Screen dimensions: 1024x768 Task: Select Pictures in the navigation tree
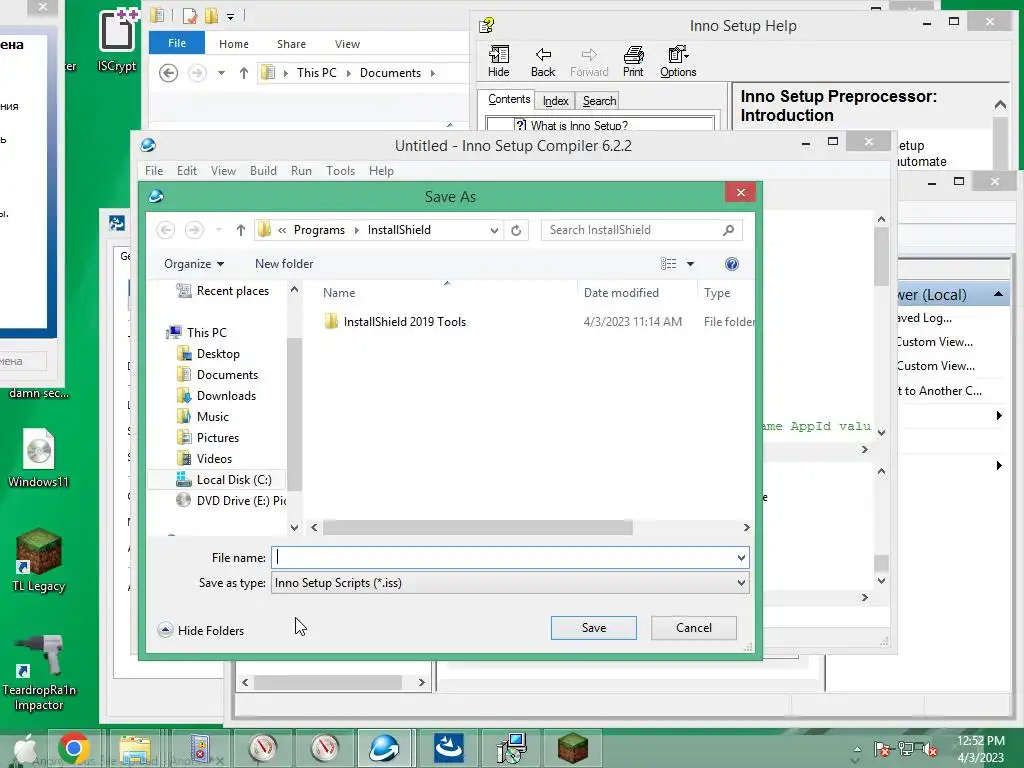pos(217,437)
